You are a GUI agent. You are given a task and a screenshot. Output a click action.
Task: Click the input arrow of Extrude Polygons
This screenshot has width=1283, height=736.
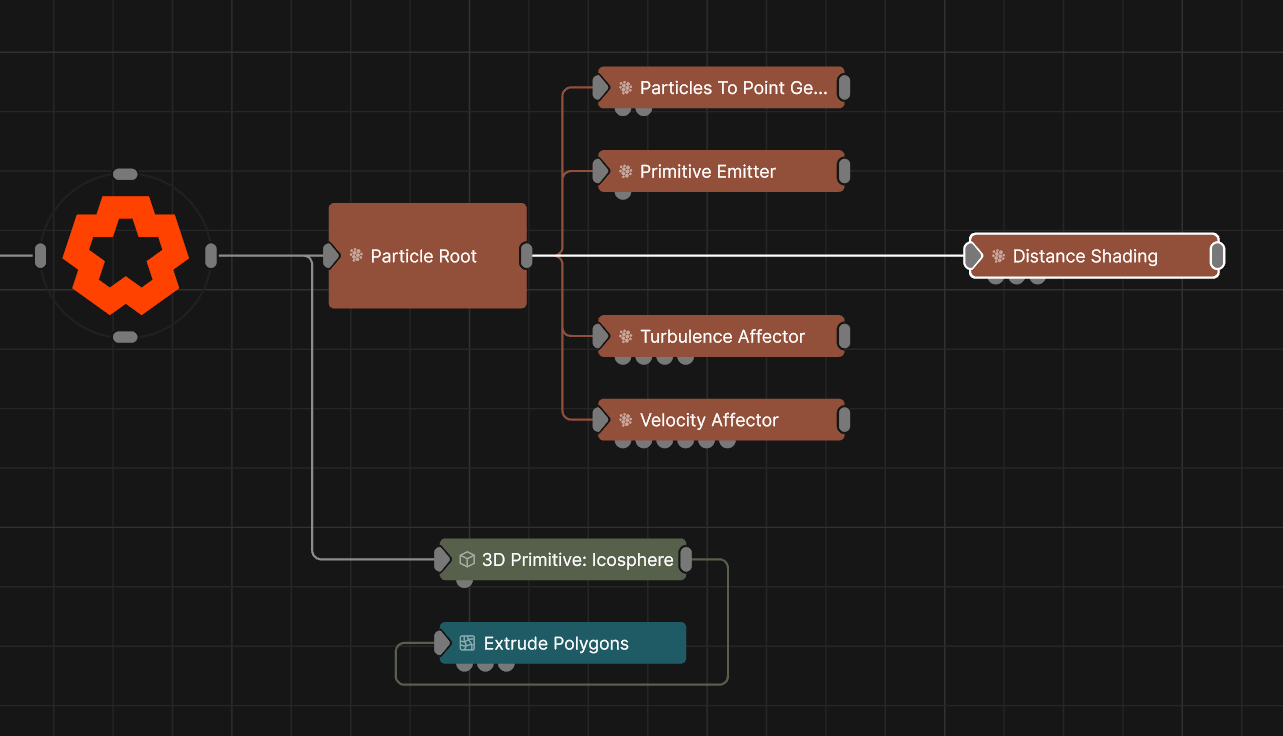tap(443, 643)
